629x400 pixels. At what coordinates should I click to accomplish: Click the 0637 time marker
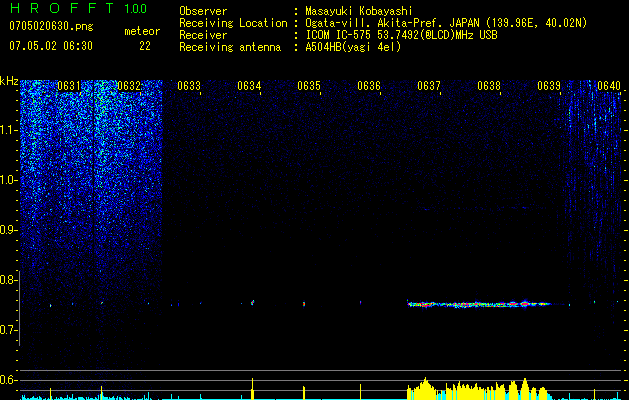pyautogui.click(x=429, y=86)
